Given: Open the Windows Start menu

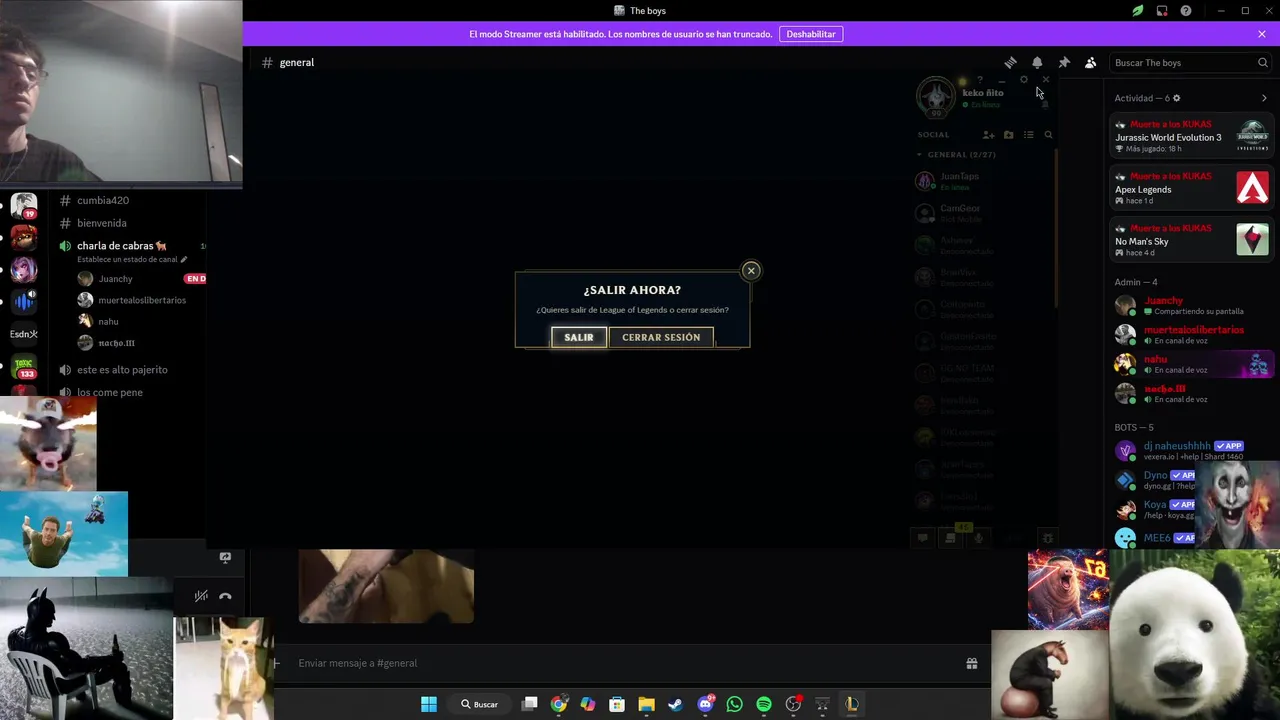Looking at the screenshot, I should pyautogui.click(x=429, y=704).
